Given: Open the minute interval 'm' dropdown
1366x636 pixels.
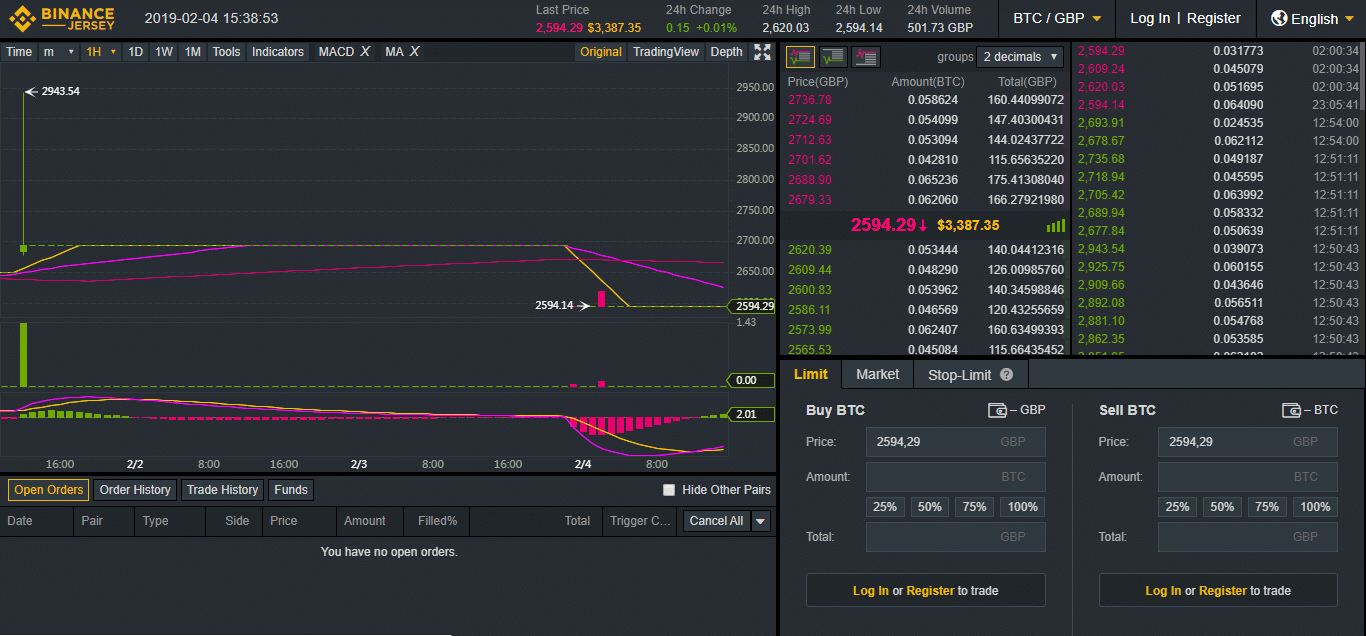Looking at the screenshot, I should tap(59, 52).
